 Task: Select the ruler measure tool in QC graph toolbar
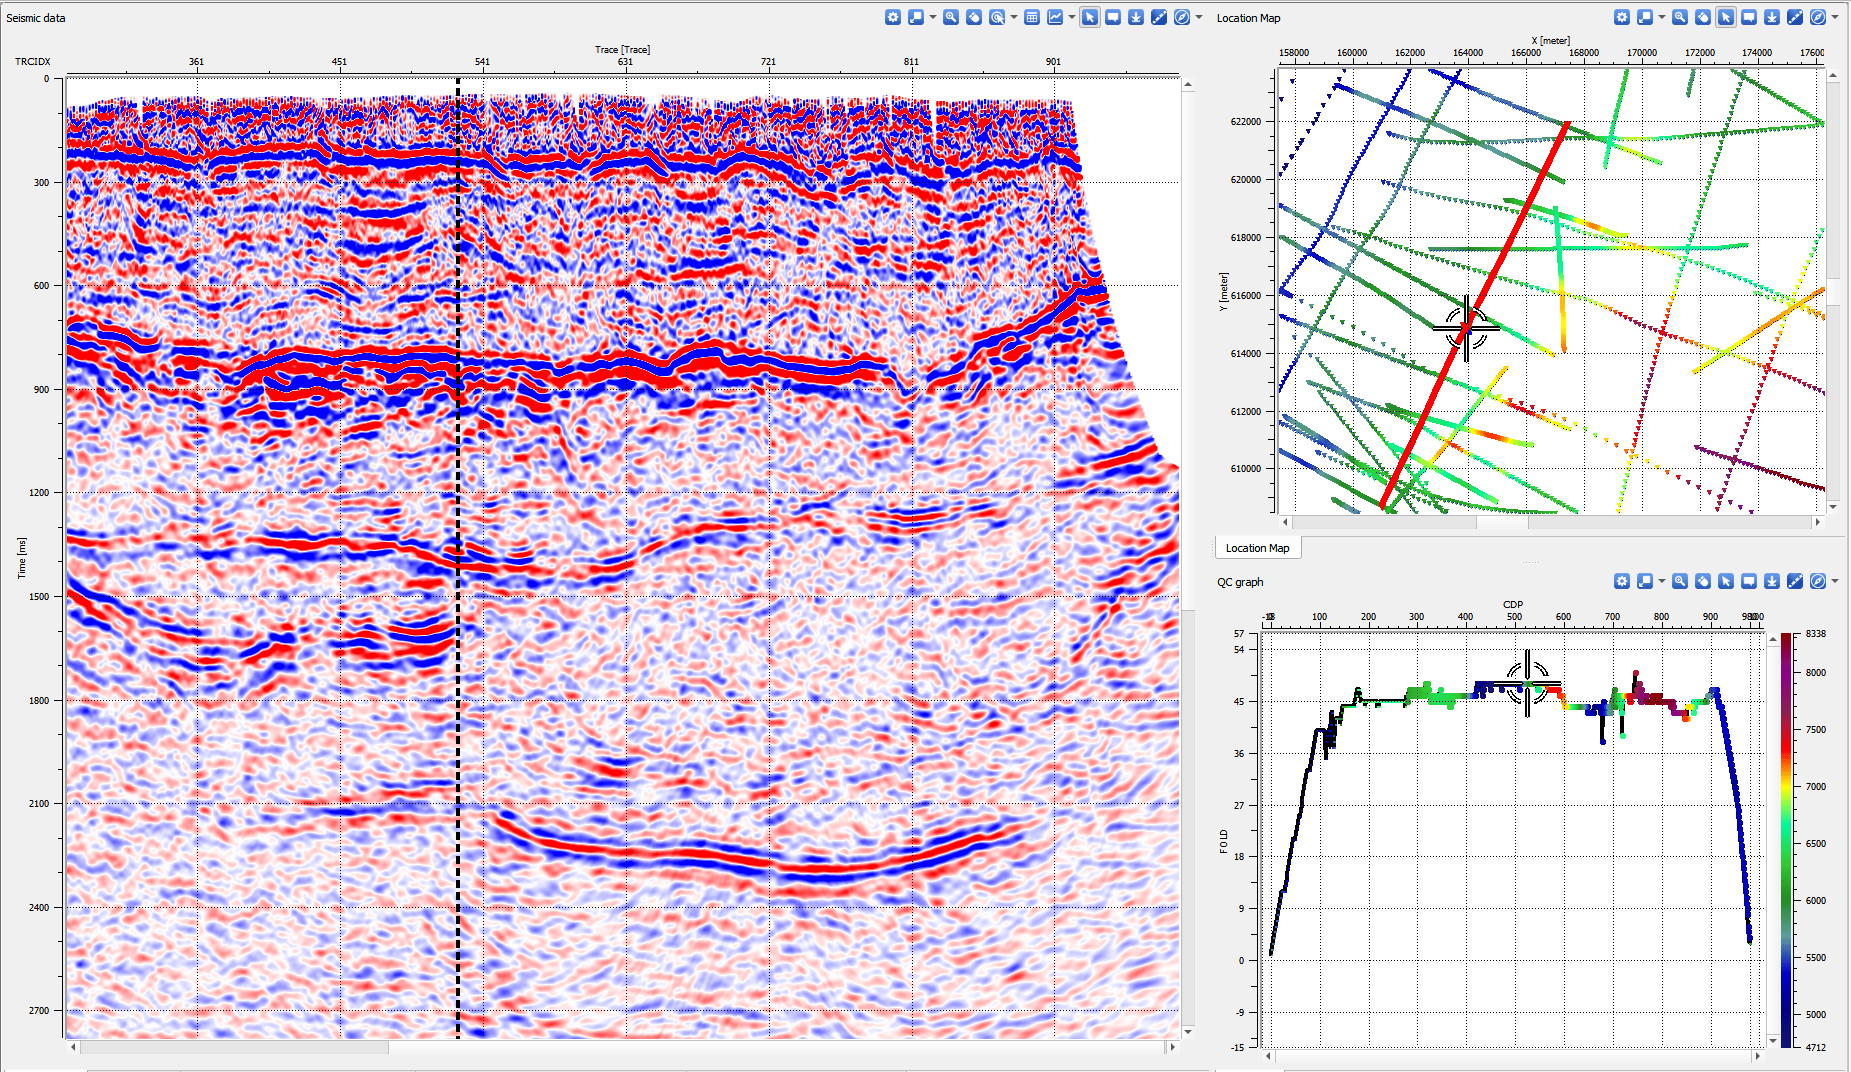1795,581
